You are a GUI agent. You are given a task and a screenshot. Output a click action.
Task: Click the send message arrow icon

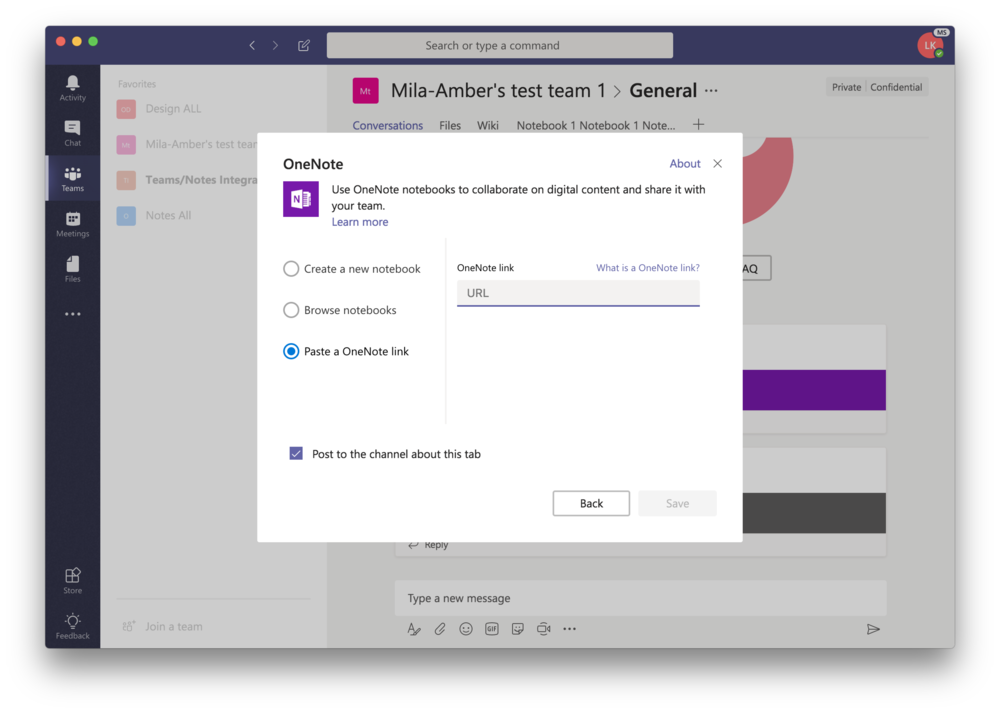pyautogui.click(x=873, y=629)
